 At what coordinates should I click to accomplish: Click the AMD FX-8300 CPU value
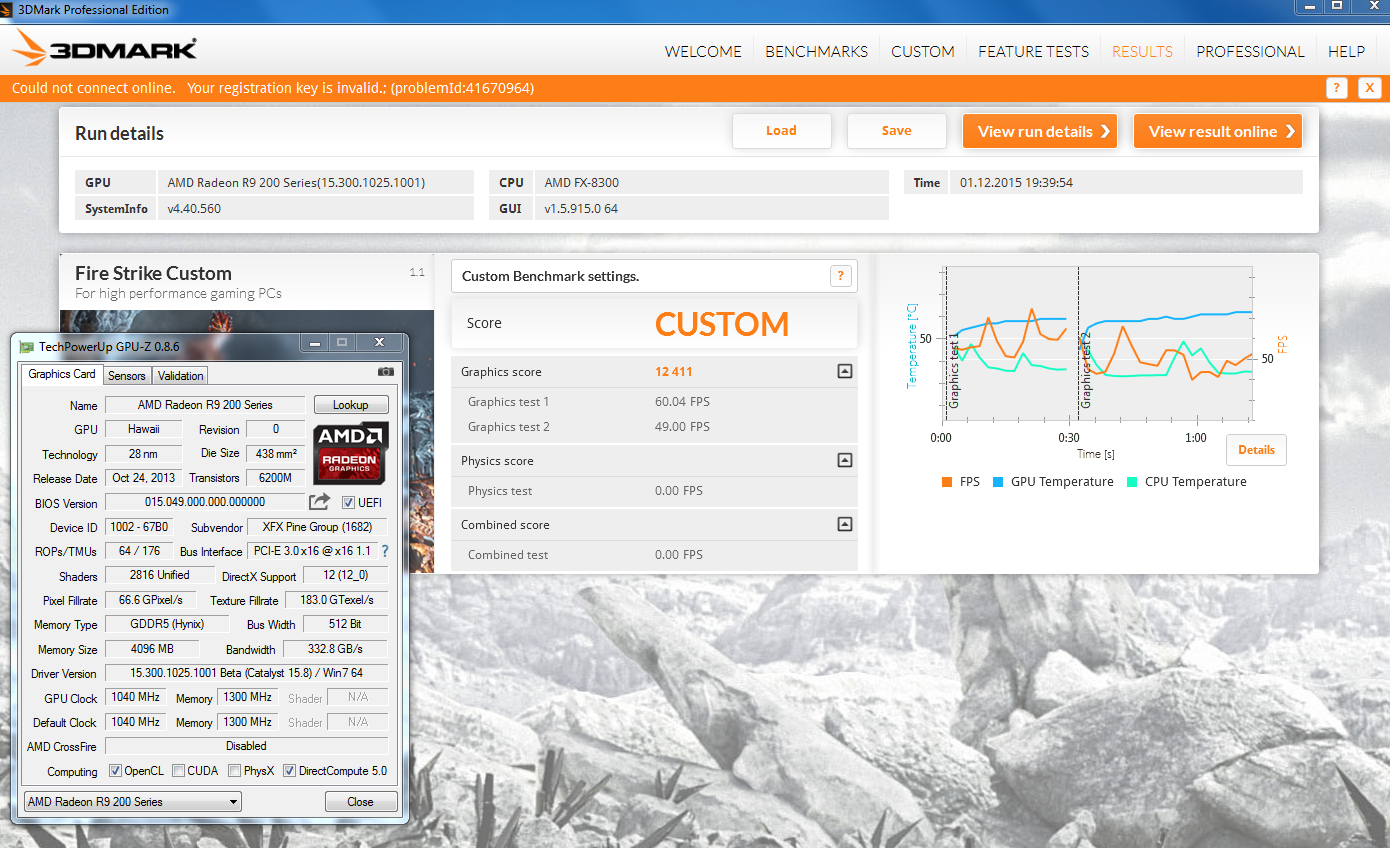(x=582, y=183)
